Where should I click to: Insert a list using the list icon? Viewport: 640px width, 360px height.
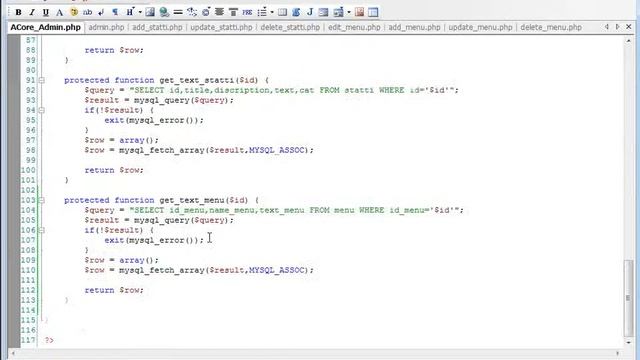[x=262, y=12]
